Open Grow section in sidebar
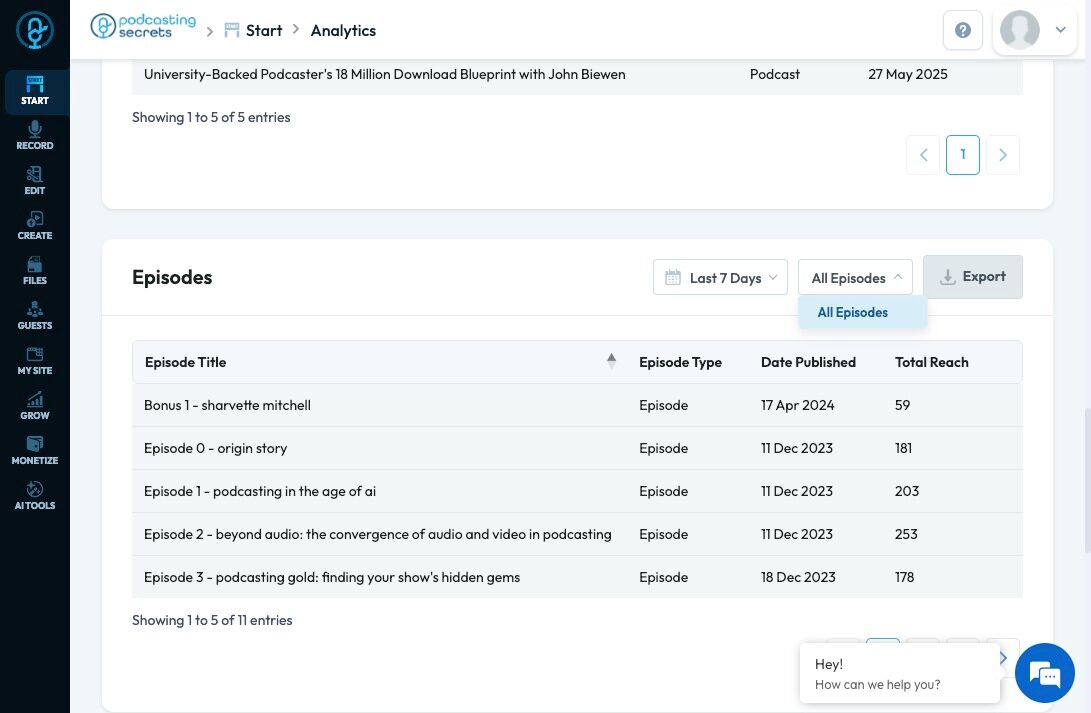The width and height of the screenshot is (1091, 713). pos(34,405)
